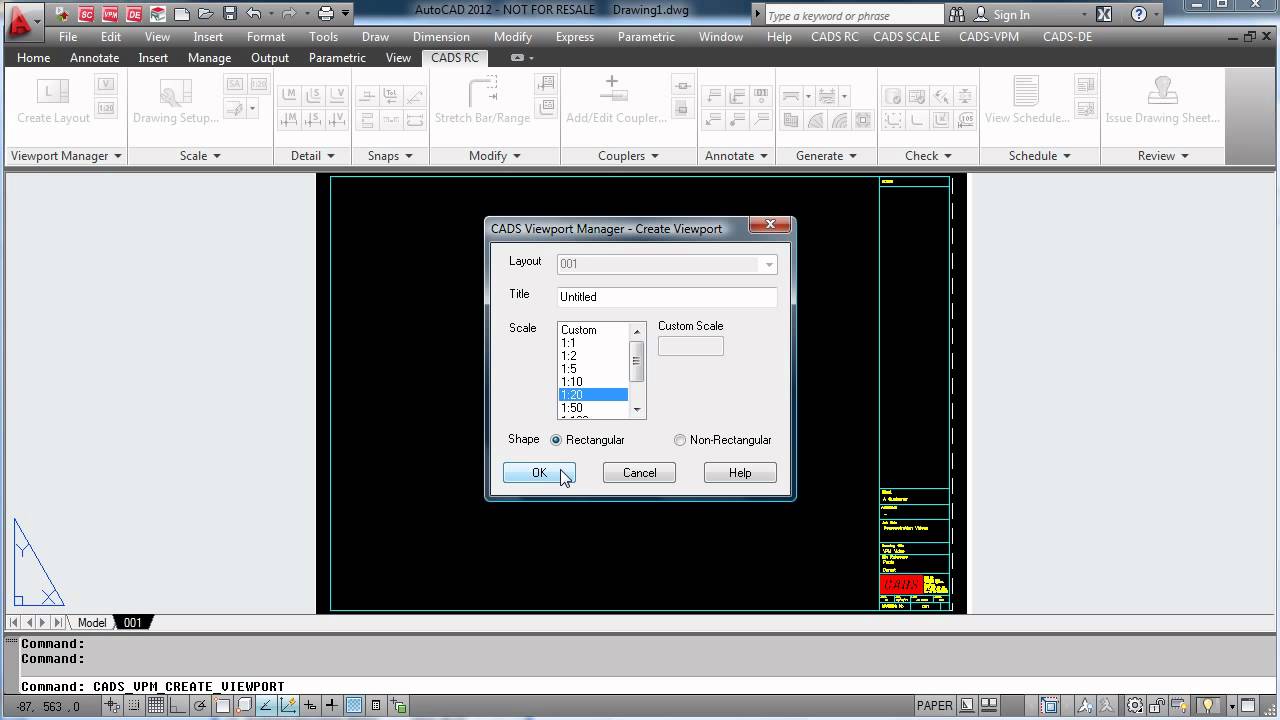Screen dimensions: 1280x720
Task: Open the CADS SCALE menu
Action: [906, 37]
